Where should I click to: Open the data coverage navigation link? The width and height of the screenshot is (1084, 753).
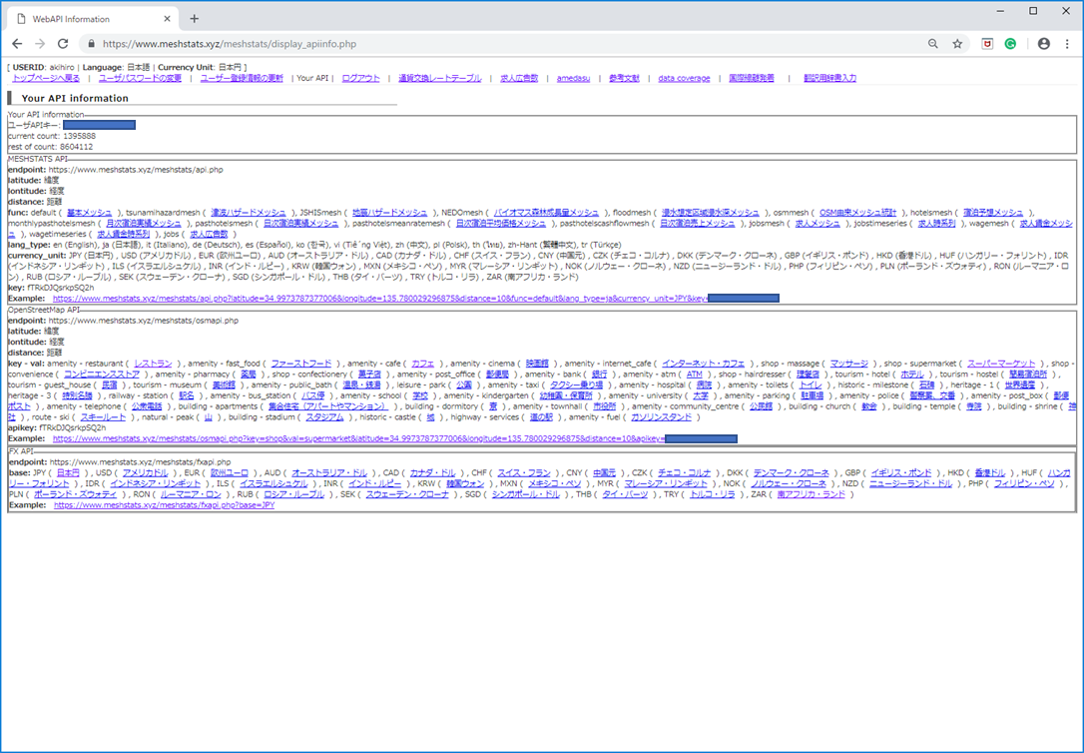pyautogui.click(x=684, y=78)
